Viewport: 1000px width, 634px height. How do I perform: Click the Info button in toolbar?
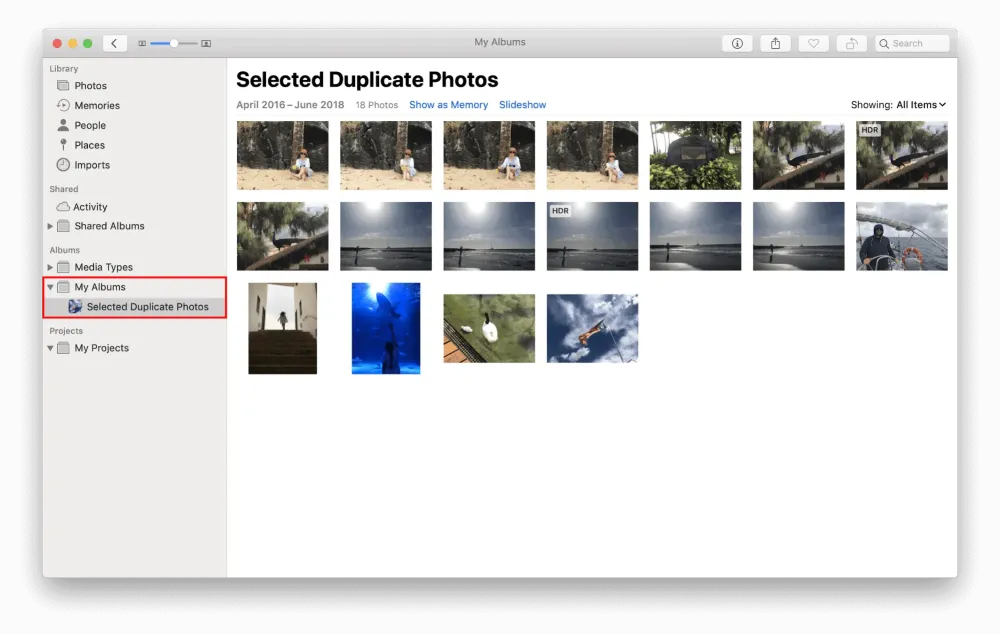coord(737,44)
